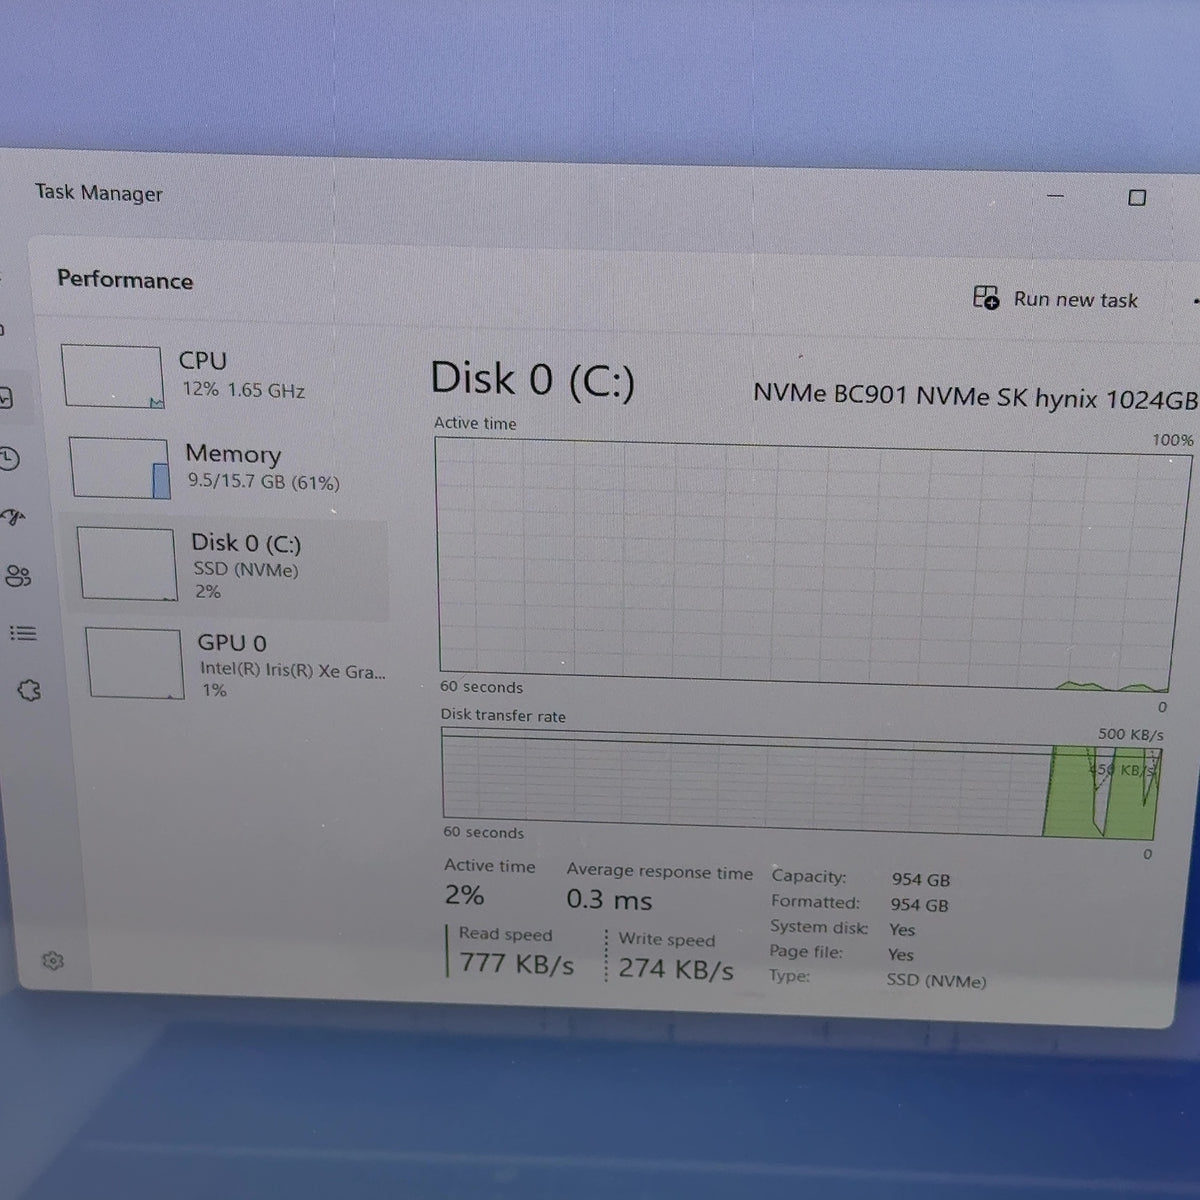Click the "Disk transfer rate" graph label
The image size is (1200, 1200).
[x=503, y=716]
